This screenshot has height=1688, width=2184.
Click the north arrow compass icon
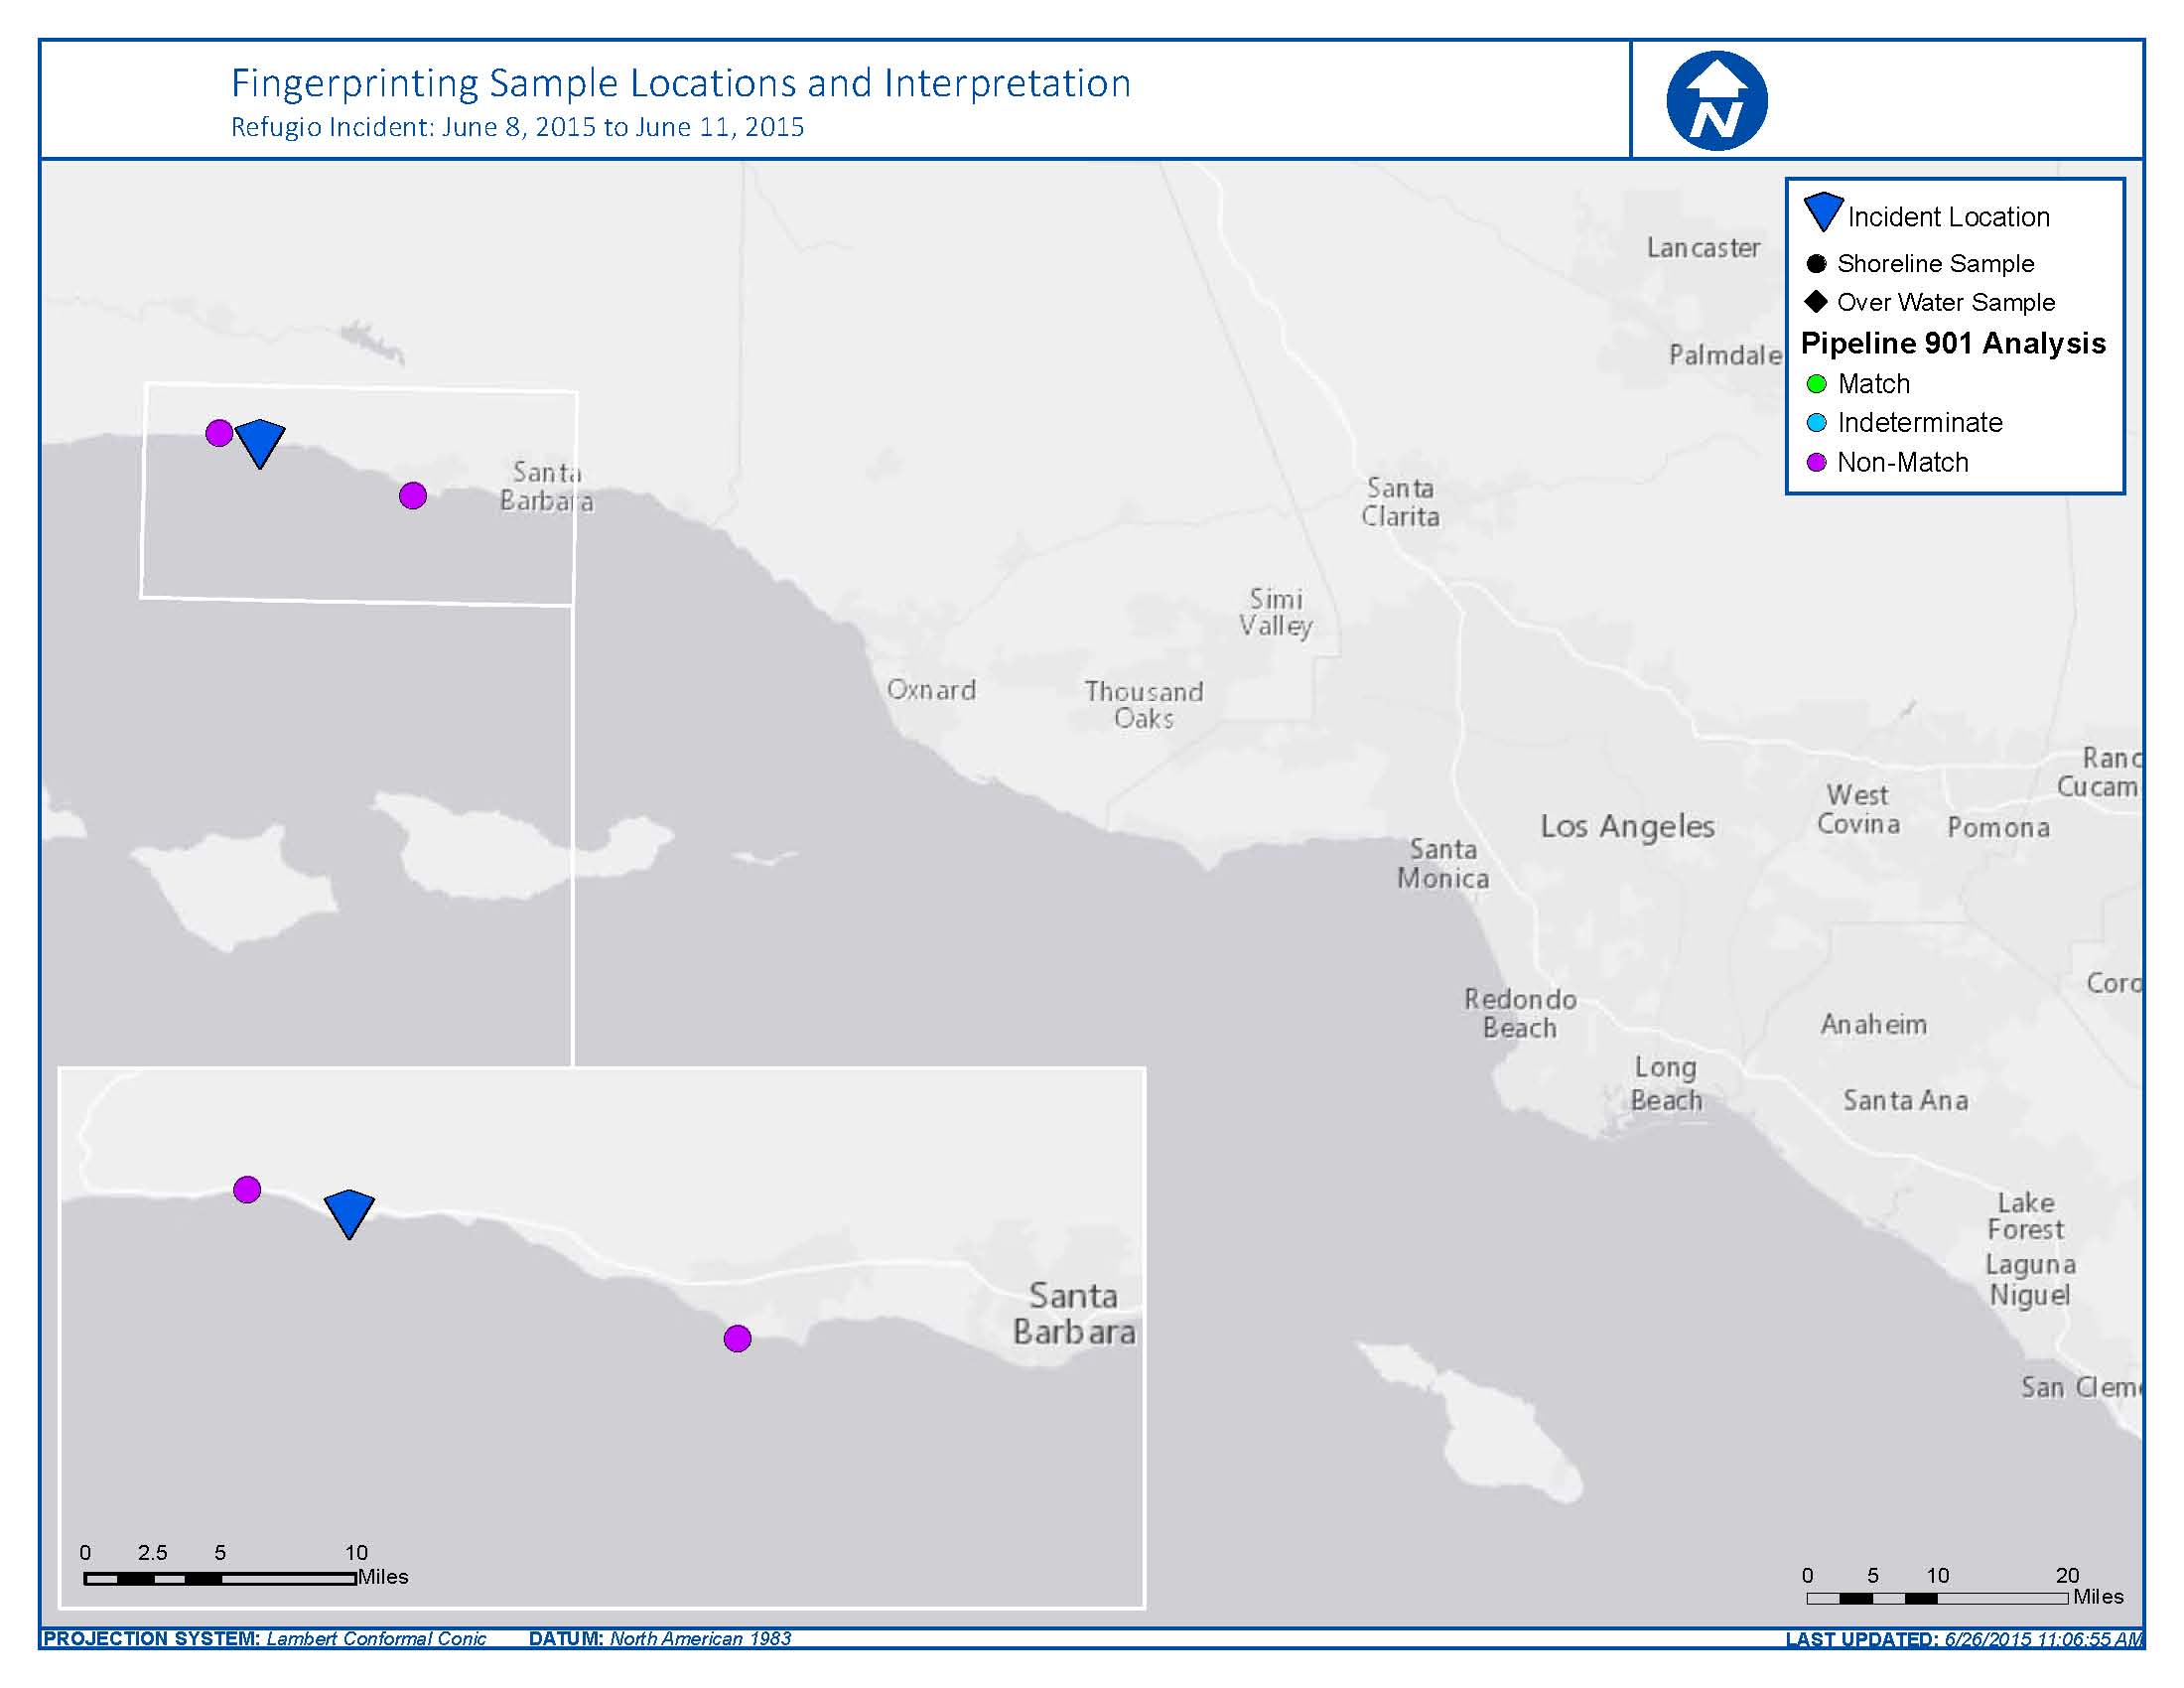click(x=1716, y=101)
